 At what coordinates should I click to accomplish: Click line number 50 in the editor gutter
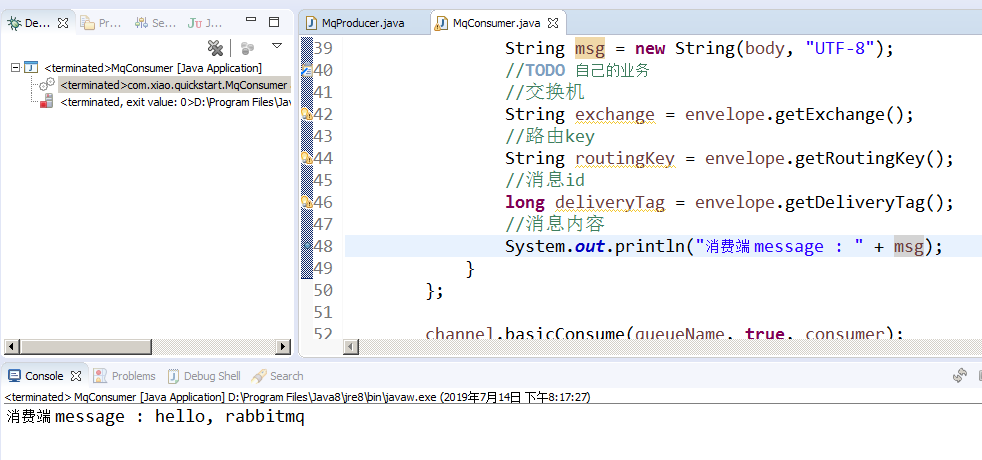[x=323, y=290]
